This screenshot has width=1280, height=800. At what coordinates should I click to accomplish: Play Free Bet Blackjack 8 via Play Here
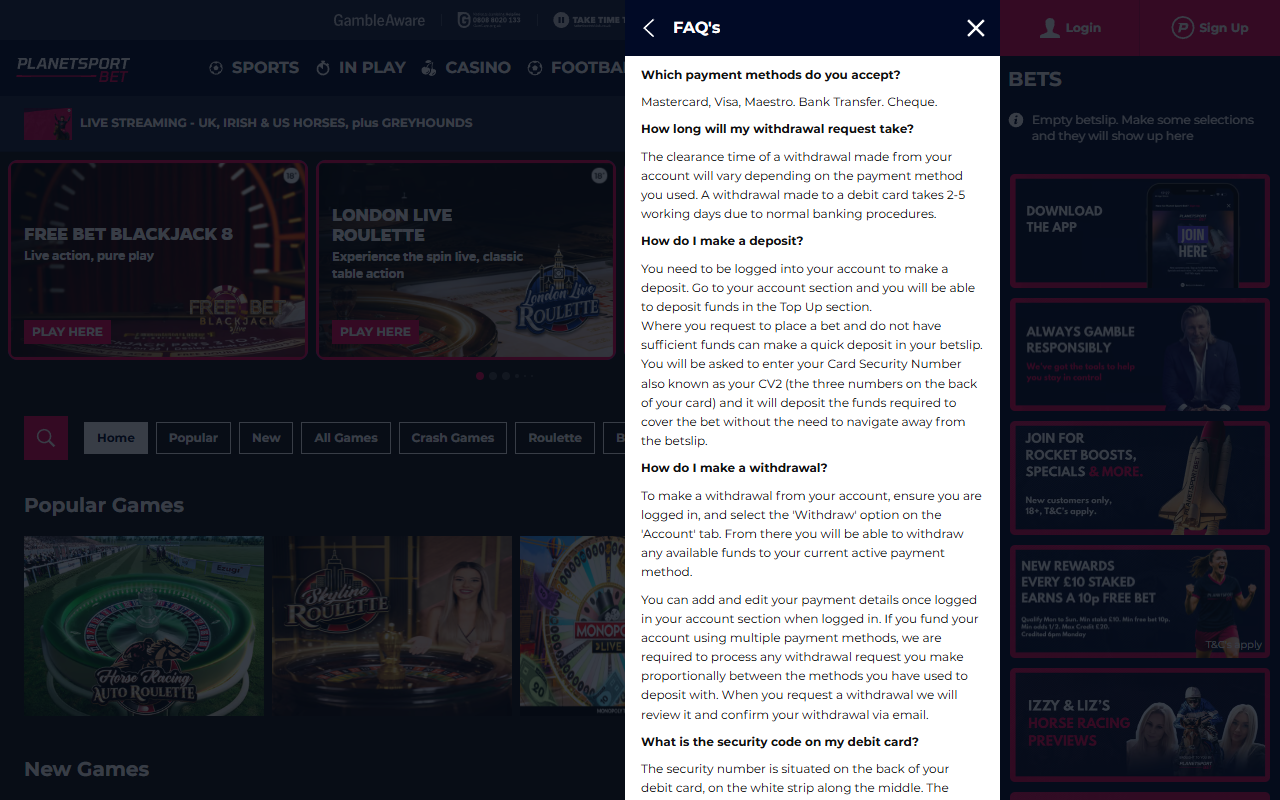67,332
